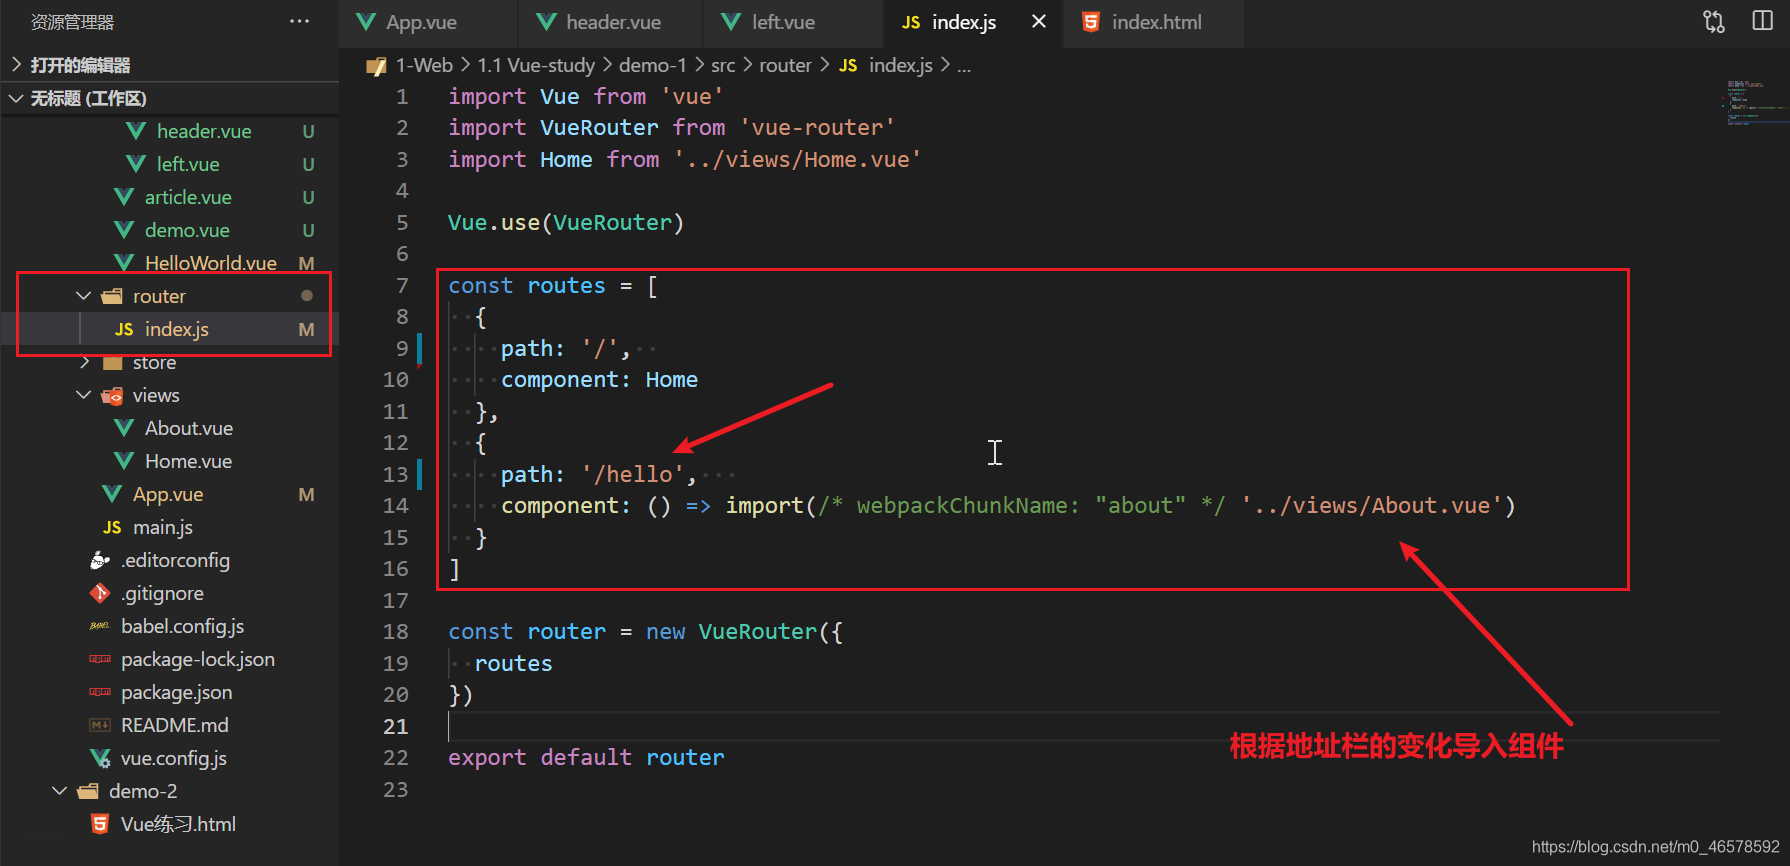
Task: Open package.json file
Action: coord(177,692)
